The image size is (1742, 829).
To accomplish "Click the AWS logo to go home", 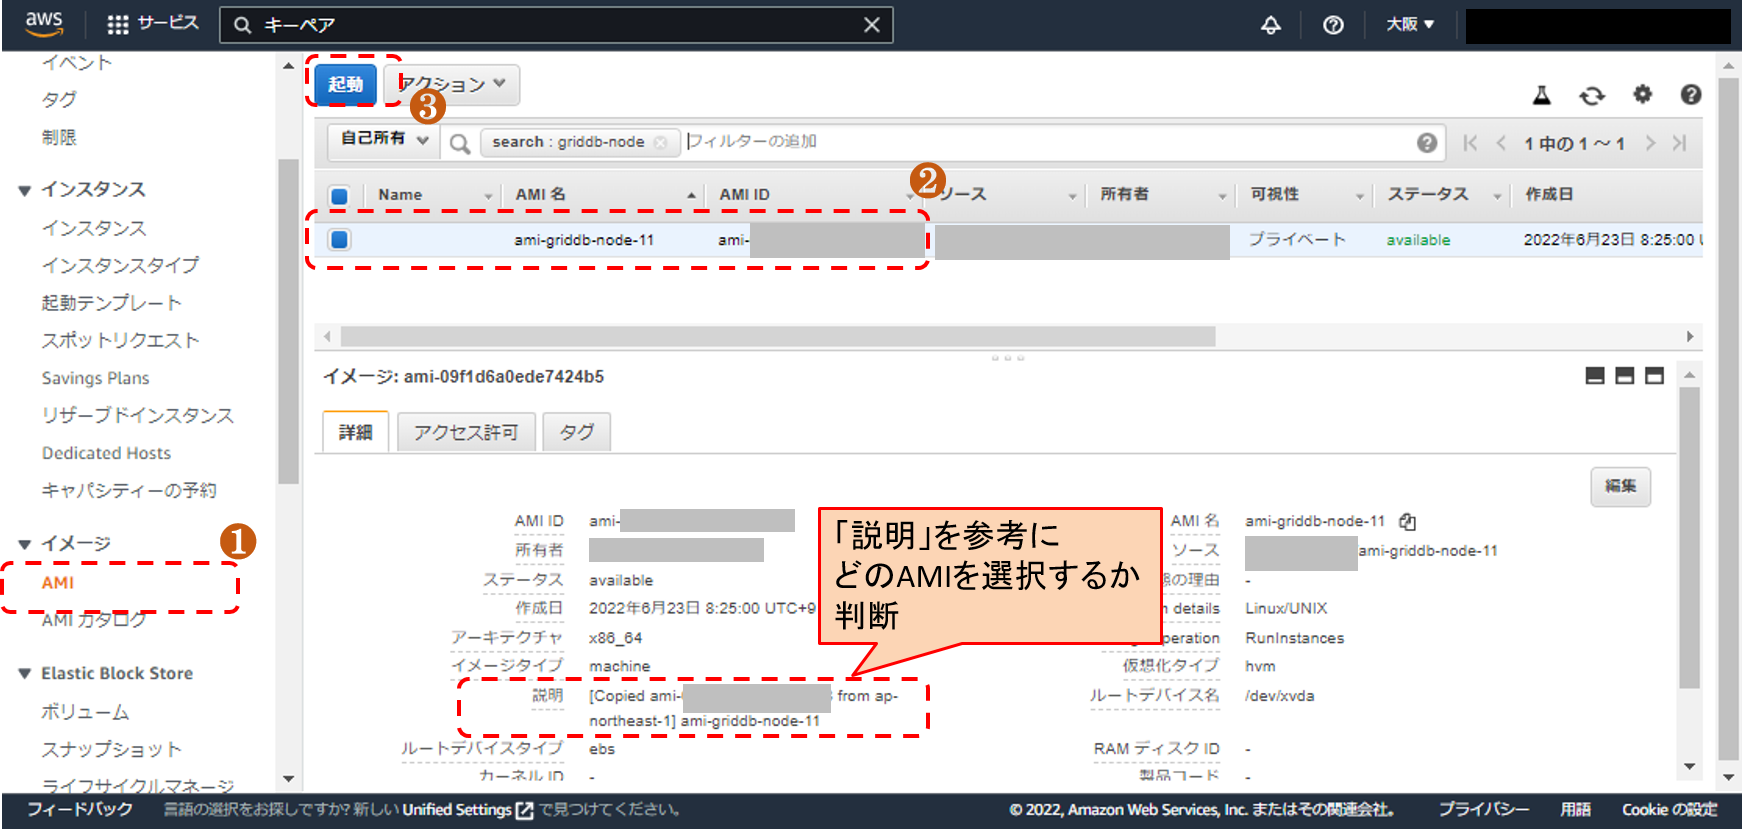I will [44, 24].
